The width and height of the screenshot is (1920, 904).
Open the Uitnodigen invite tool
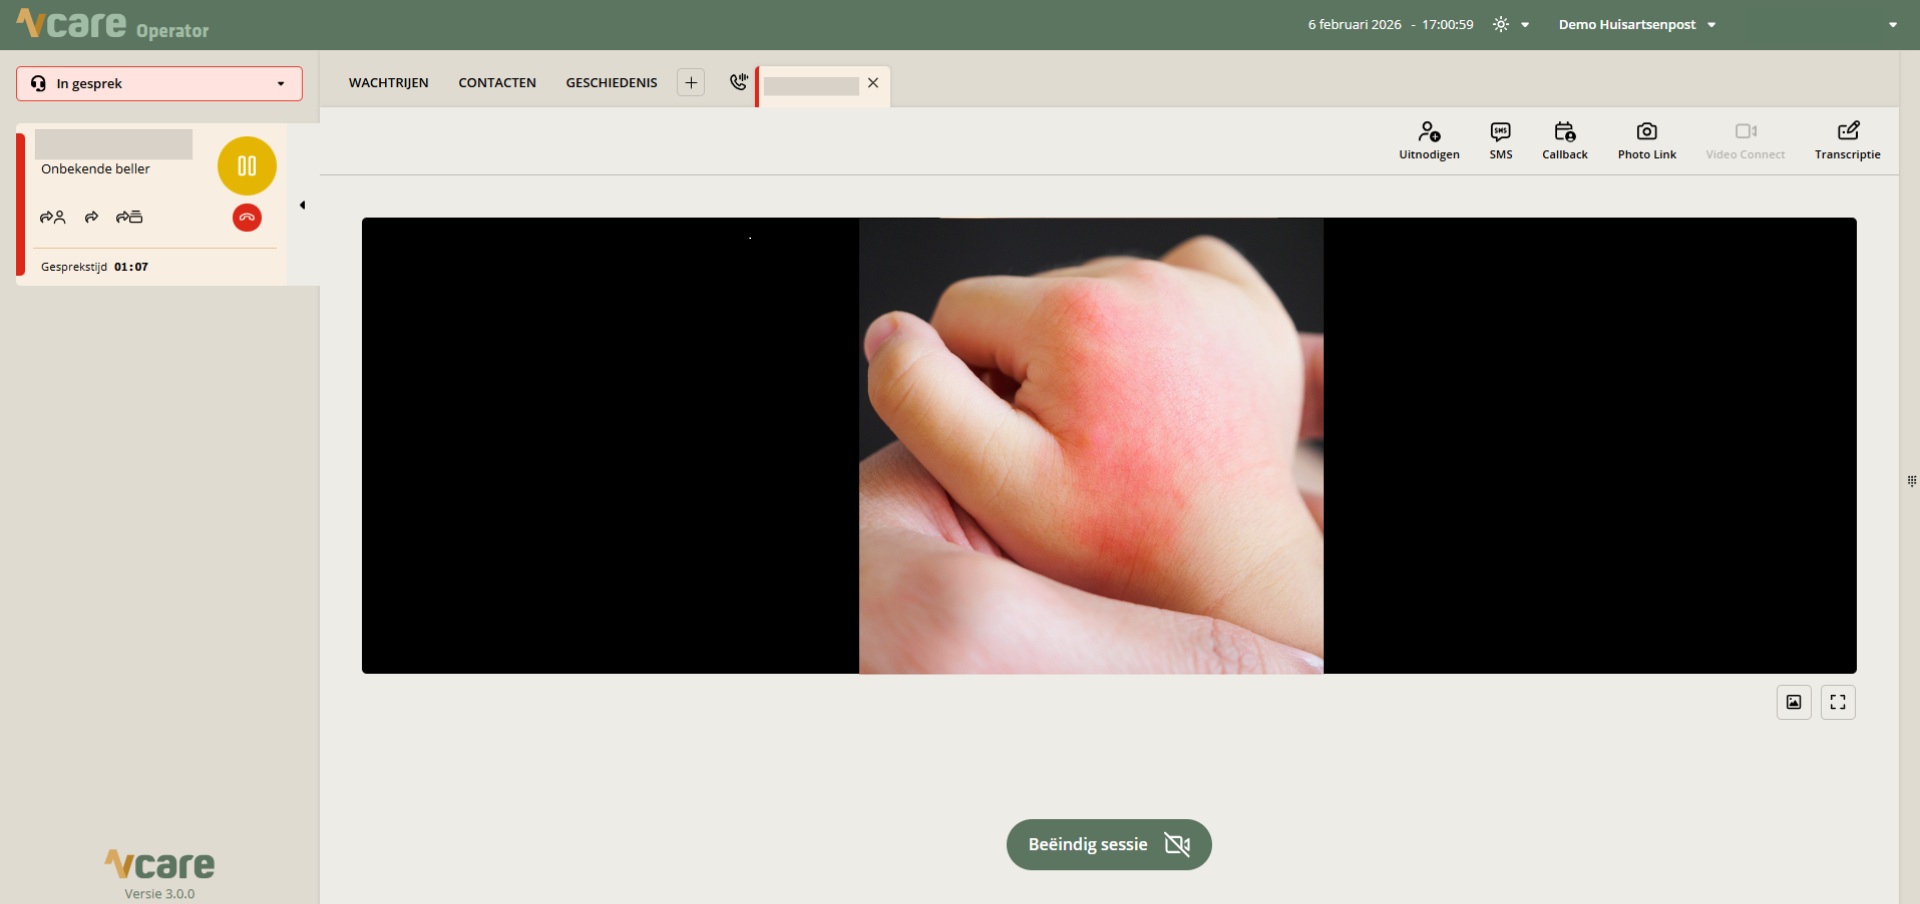(x=1428, y=139)
